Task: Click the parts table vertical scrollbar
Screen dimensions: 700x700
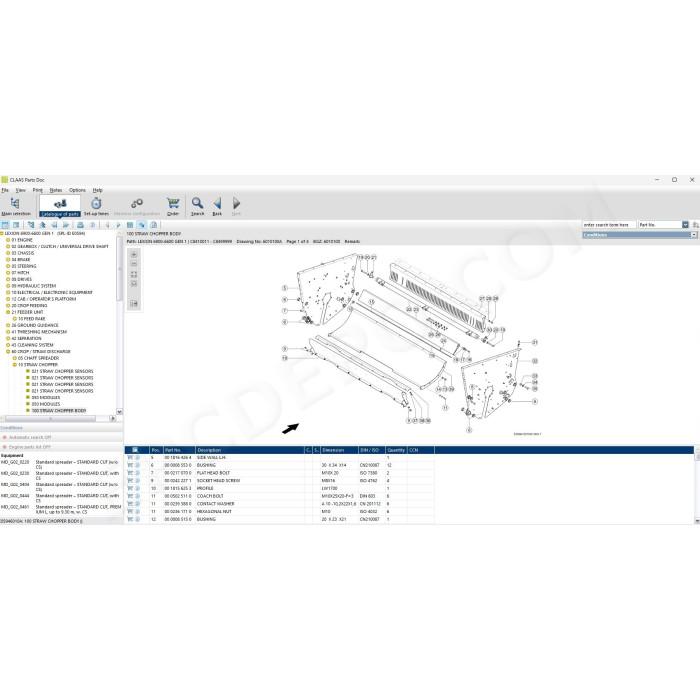Action: pos(697,487)
